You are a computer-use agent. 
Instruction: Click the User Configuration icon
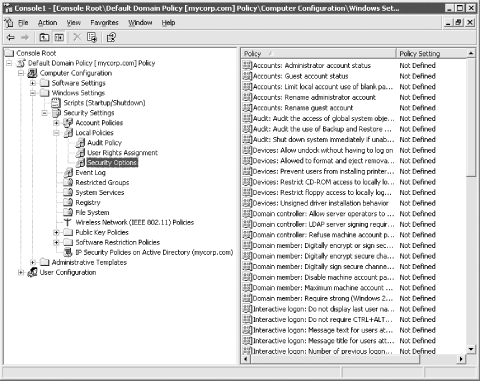point(32,272)
